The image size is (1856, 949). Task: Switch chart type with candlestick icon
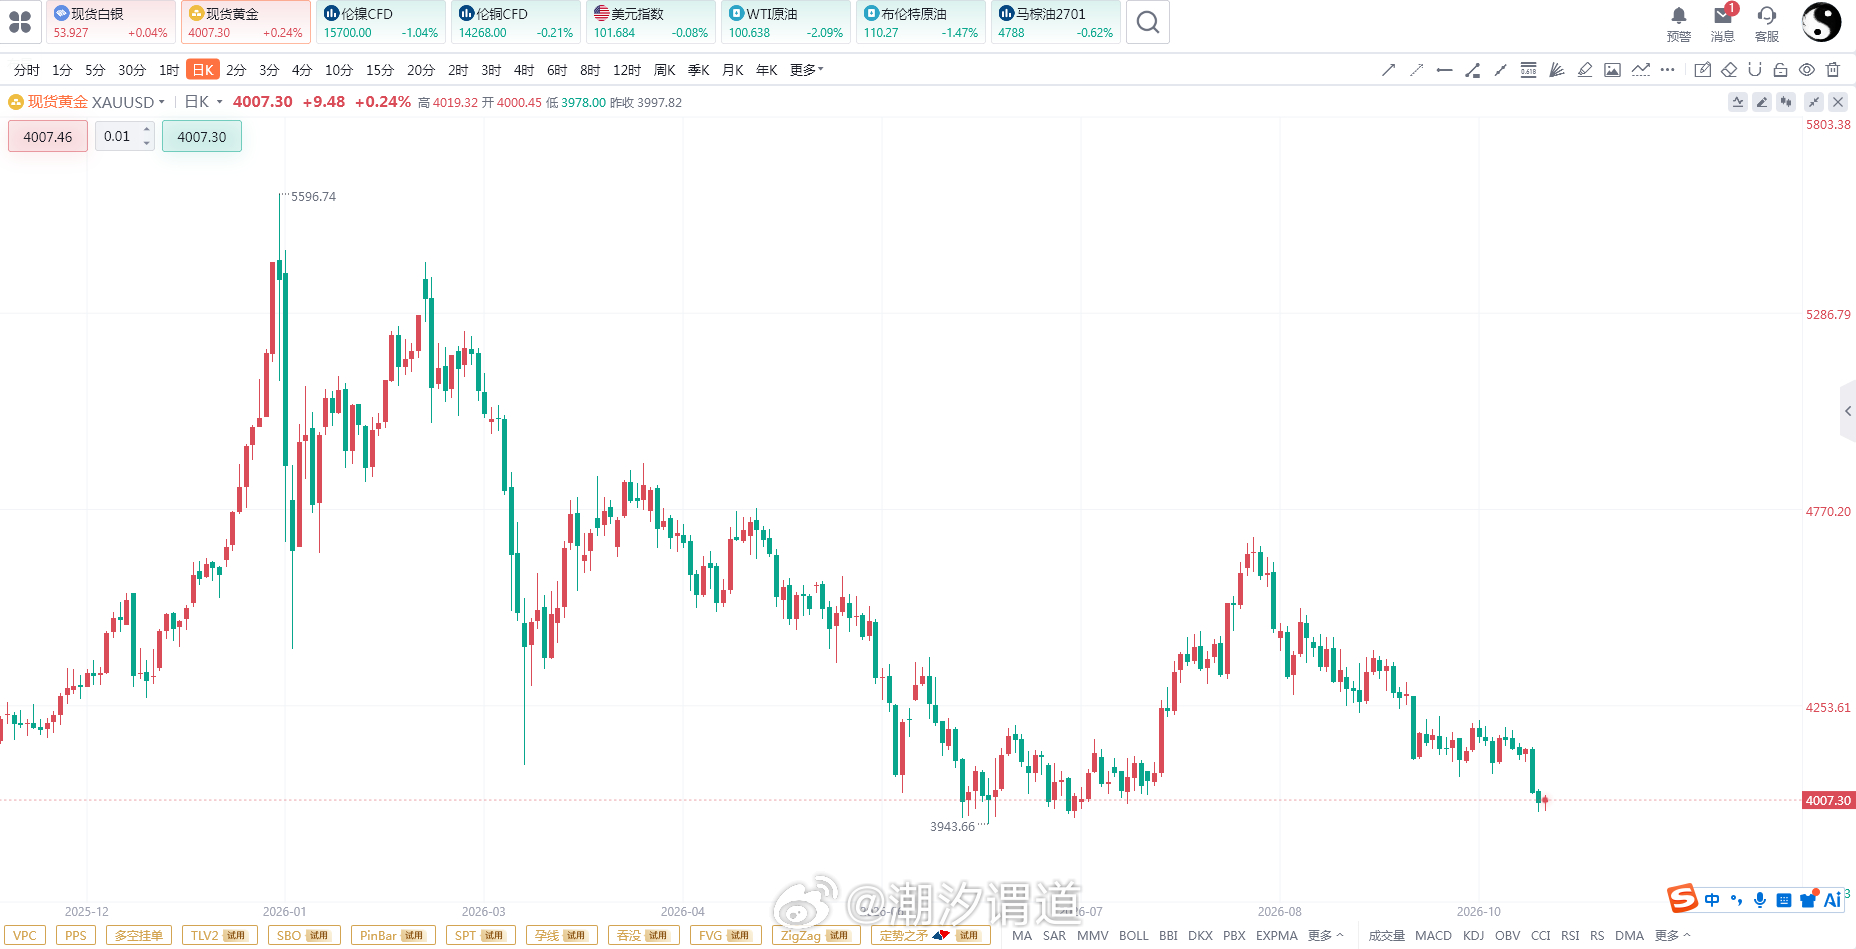pos(1786,102)
